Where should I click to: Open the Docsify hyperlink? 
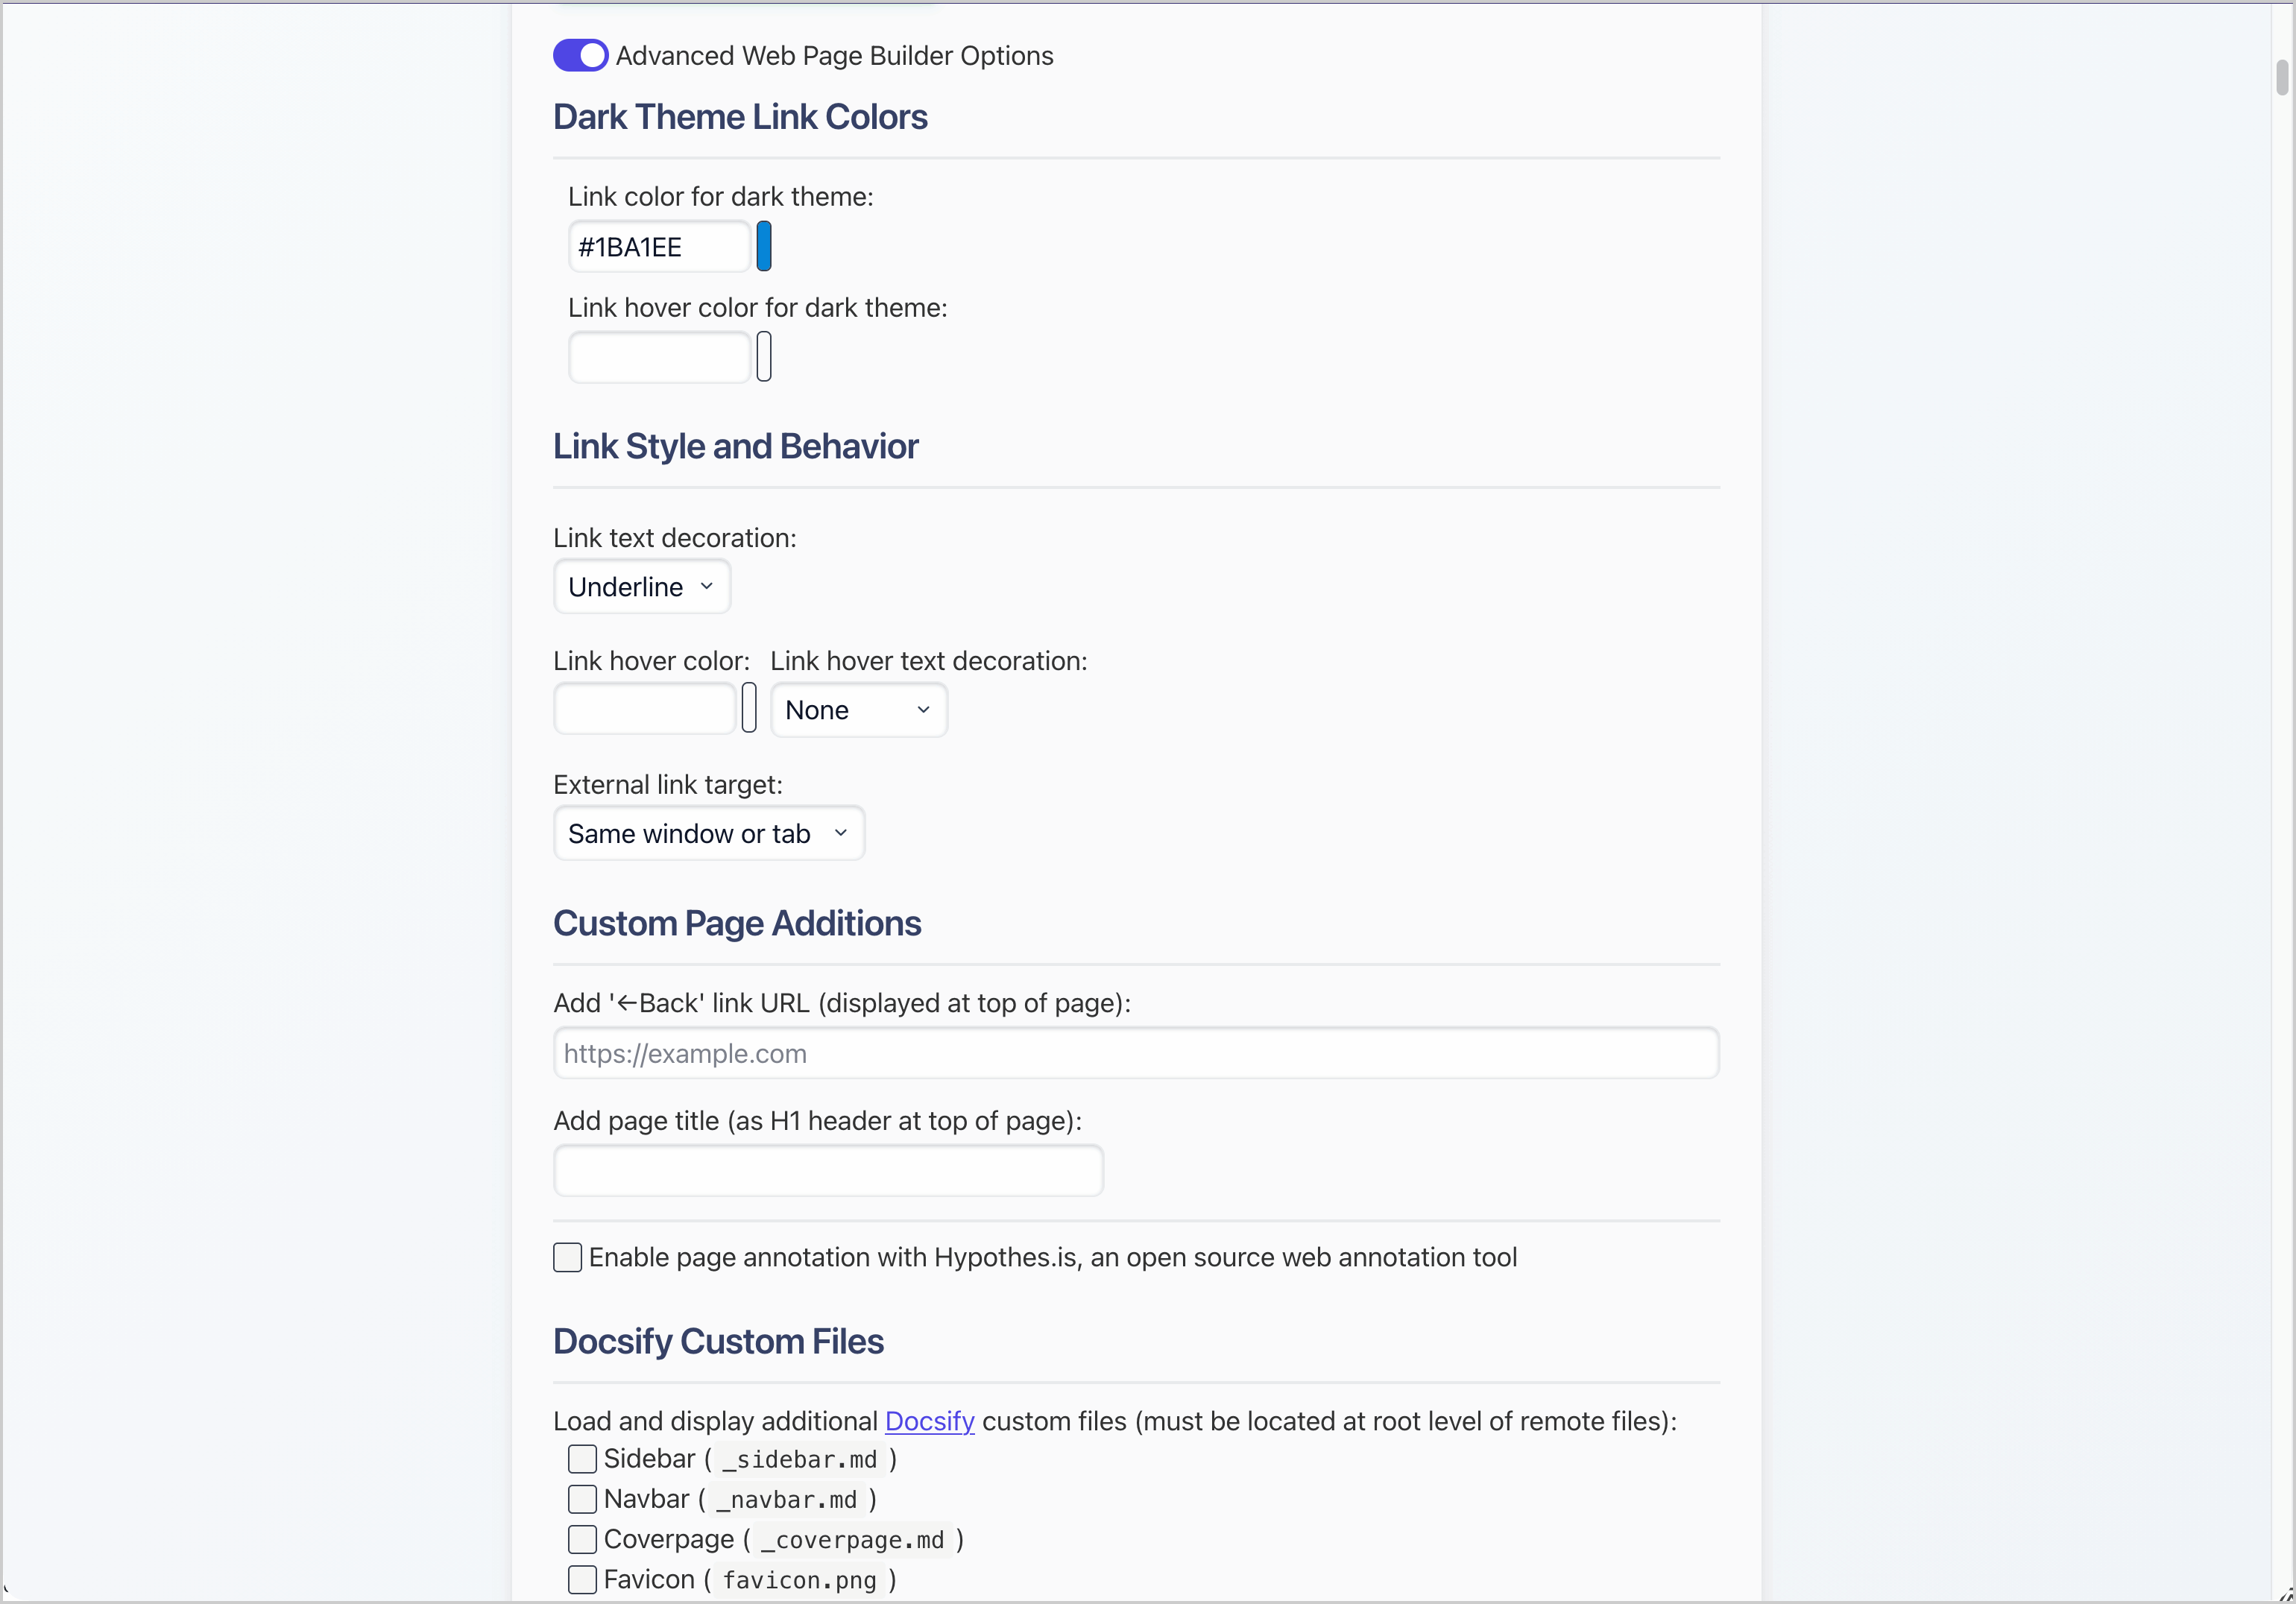pos(929,1421)
